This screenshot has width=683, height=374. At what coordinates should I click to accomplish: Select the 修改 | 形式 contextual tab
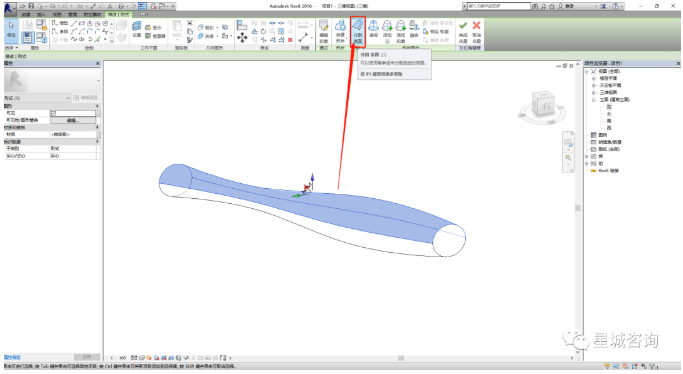pos(119,14)
